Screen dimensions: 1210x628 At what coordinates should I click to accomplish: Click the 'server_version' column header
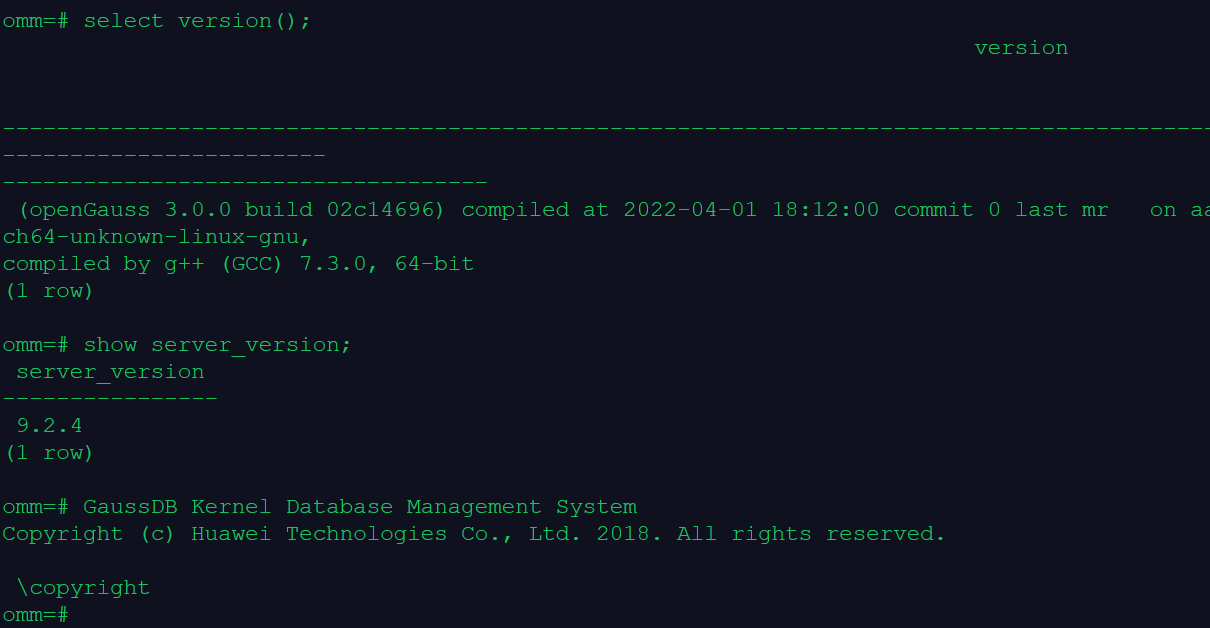[x=110, y=372]
